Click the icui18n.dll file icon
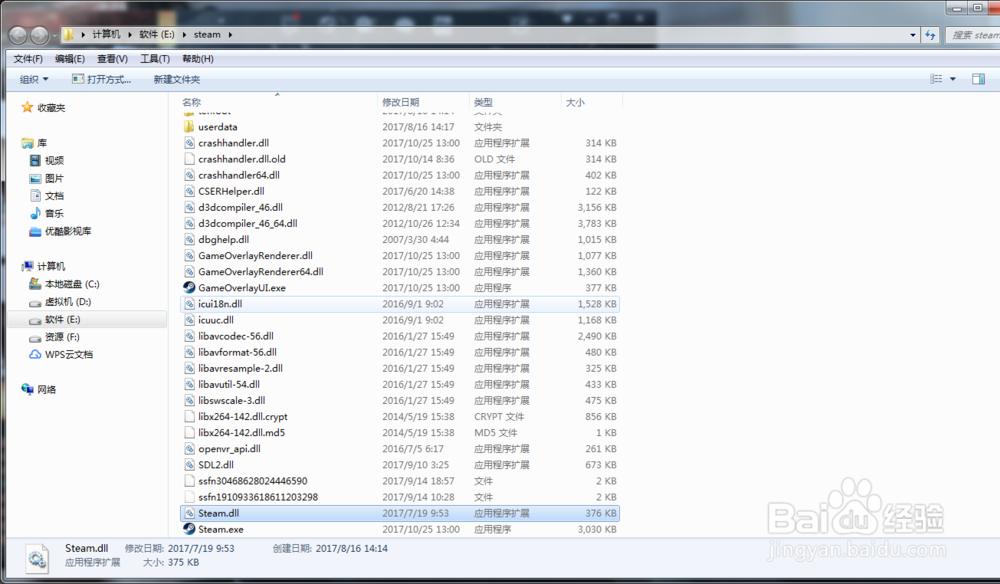Screen dimensions: 1000x584 pos(189,303)
